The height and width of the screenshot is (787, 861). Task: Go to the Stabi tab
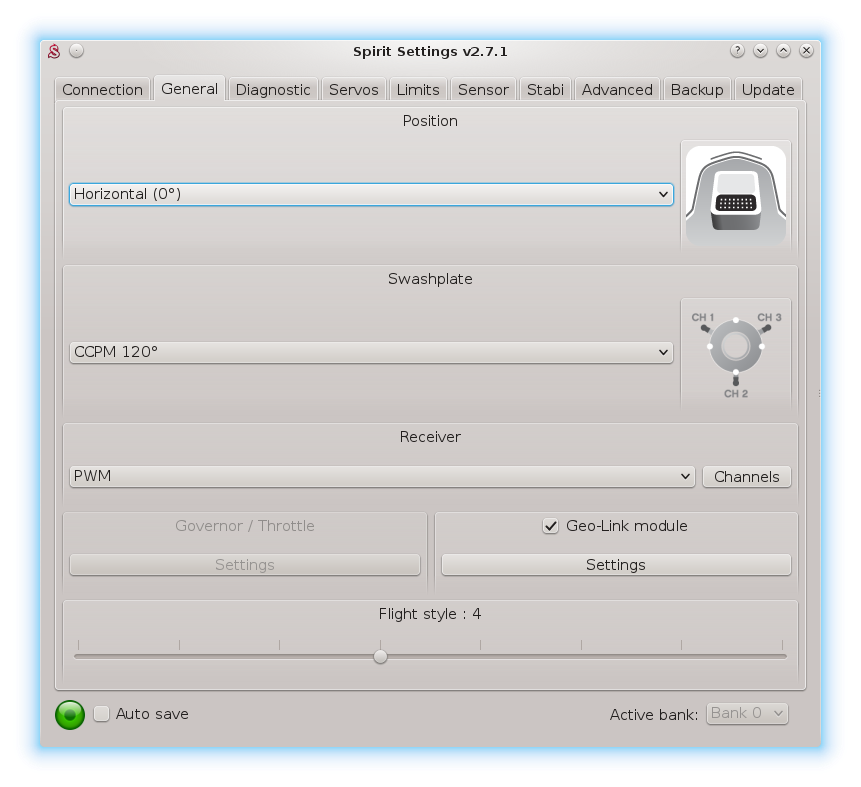[x=545, y=90]
